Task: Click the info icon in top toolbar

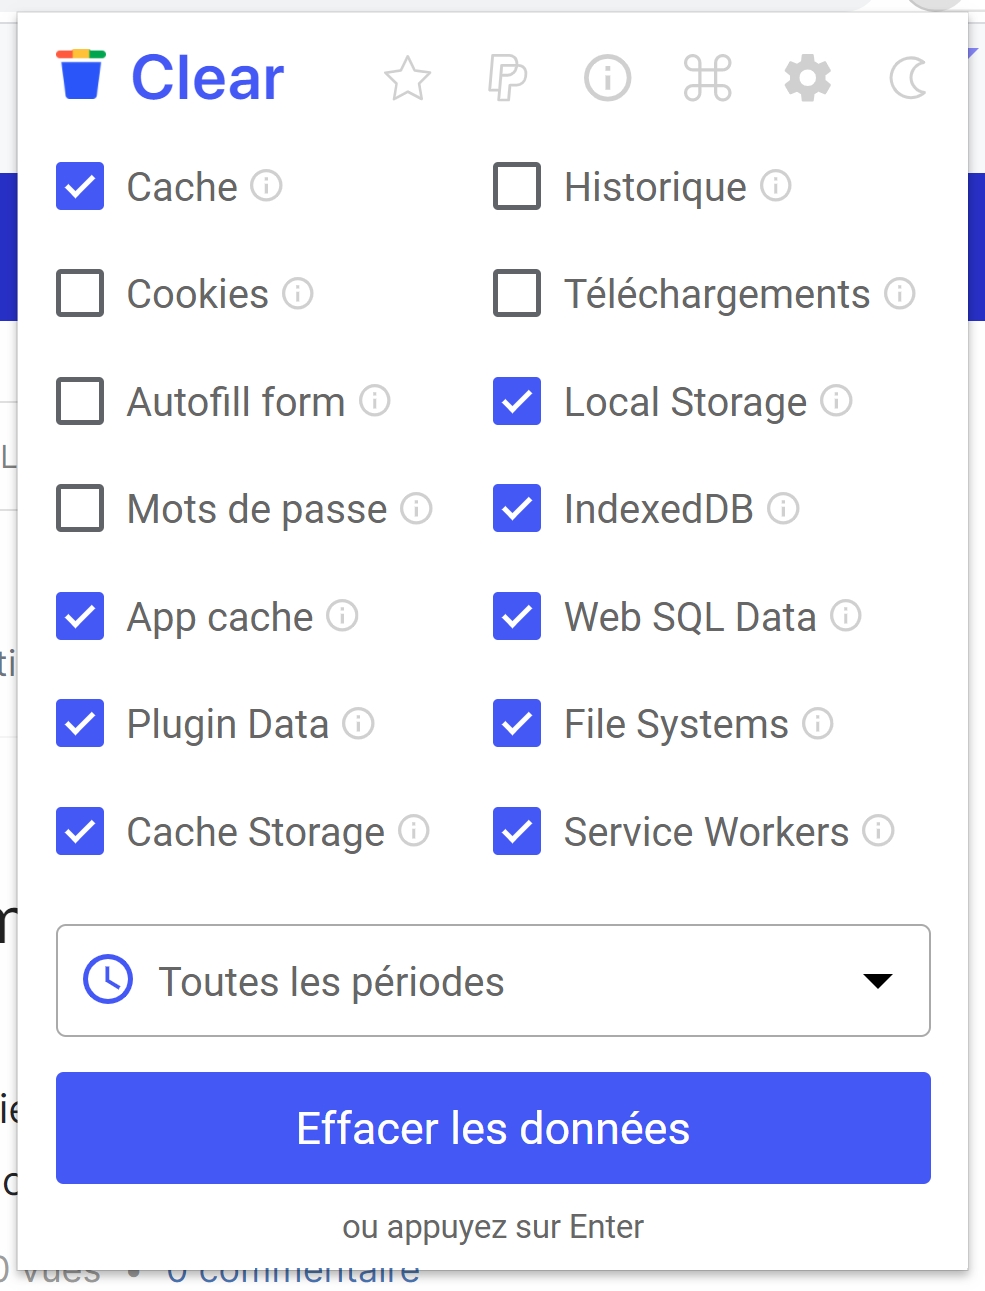Action: (x=607, y=78)
